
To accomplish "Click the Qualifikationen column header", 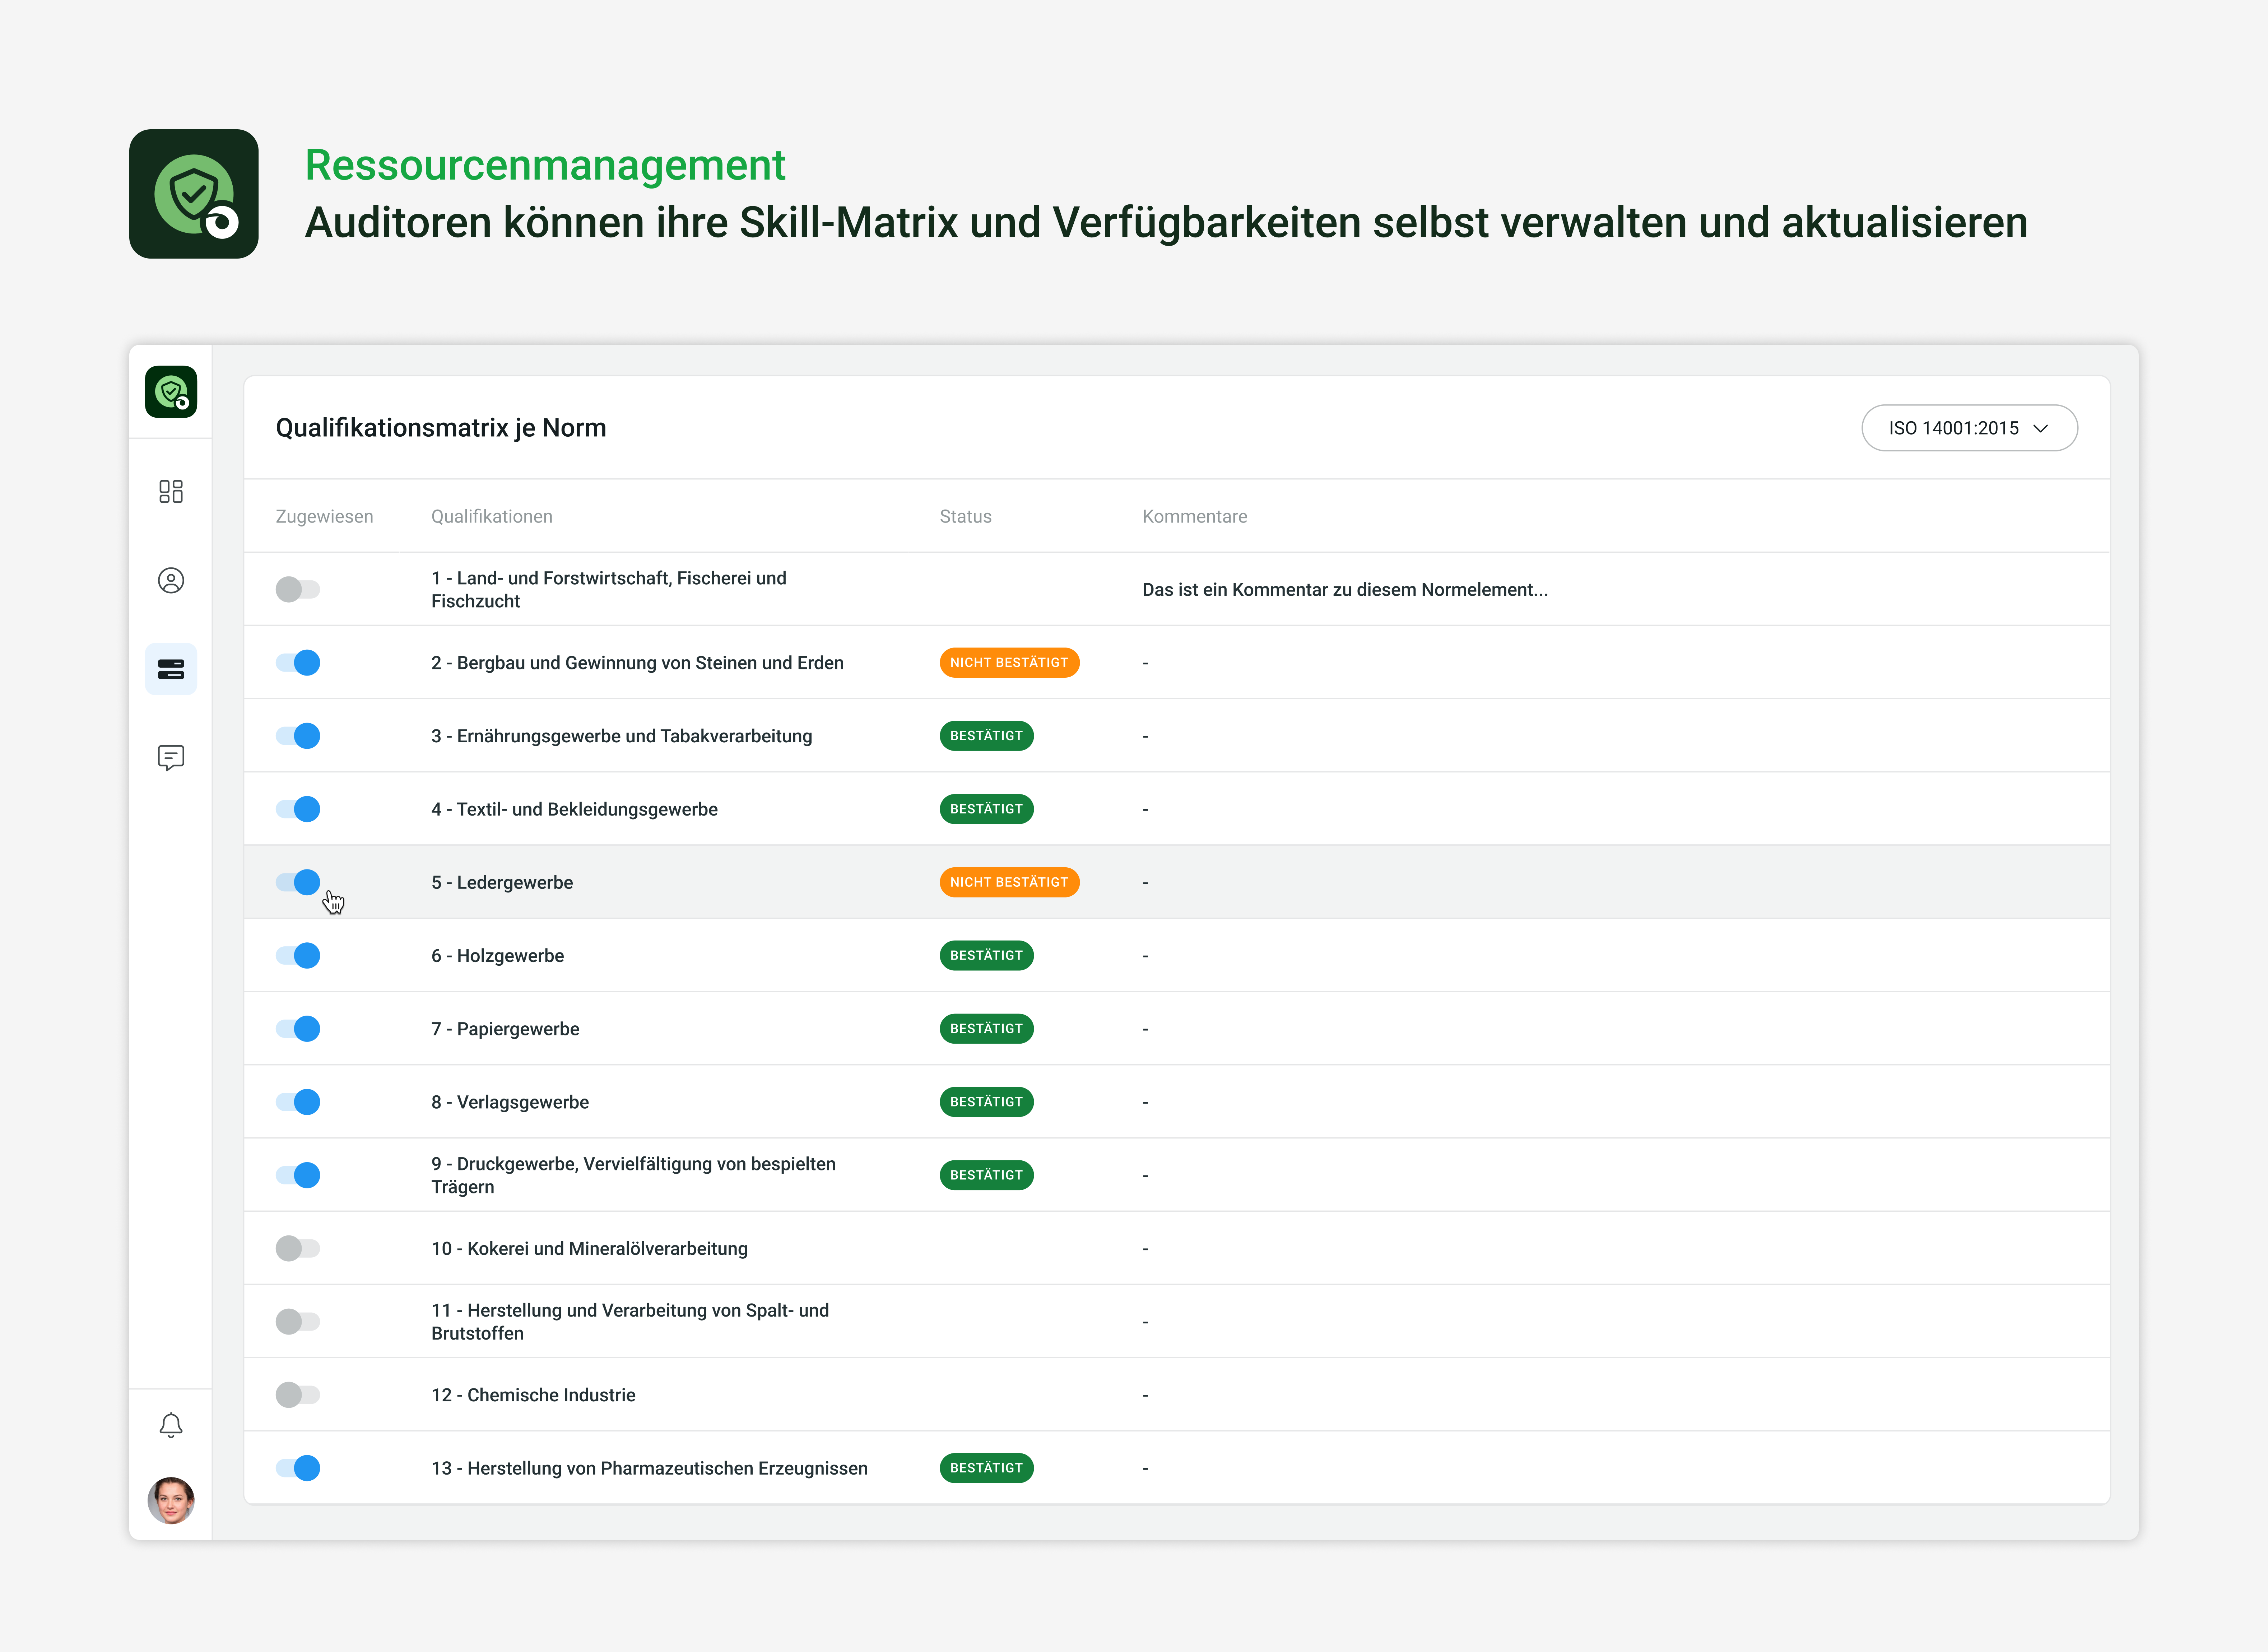I will click(491, 516).
